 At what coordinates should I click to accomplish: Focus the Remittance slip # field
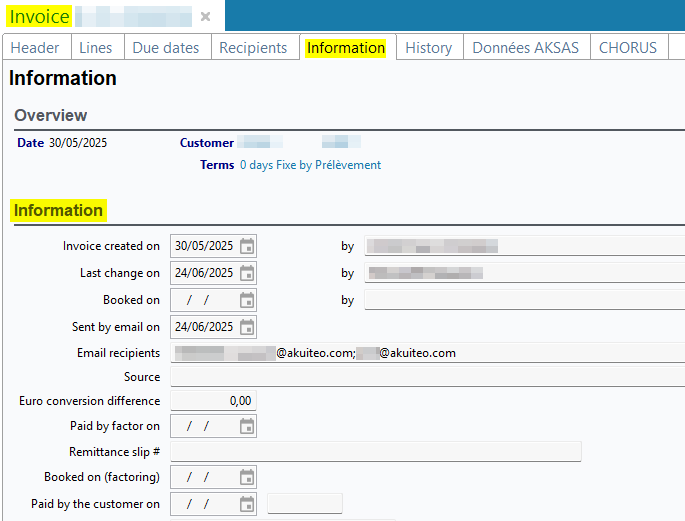click(375, 452)
